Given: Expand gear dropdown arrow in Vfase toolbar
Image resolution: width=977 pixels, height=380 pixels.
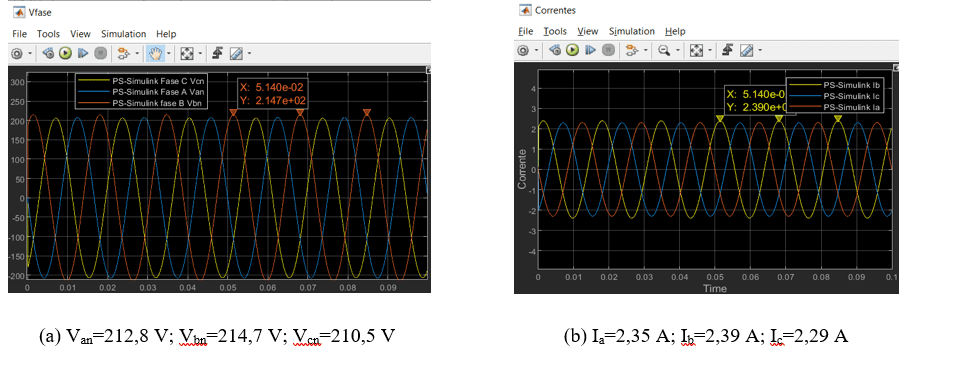Looking at the screenshot, I should (30, 54).
